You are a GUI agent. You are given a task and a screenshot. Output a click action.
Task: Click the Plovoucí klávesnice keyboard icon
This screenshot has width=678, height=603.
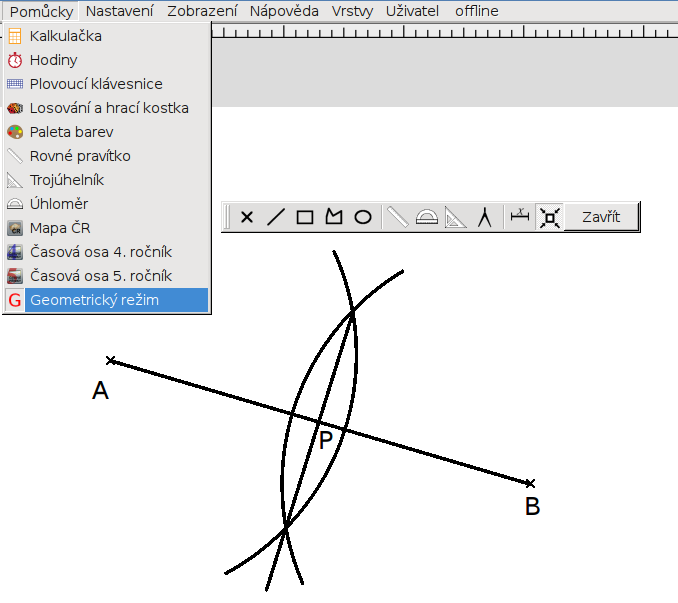tap(15, 84)
